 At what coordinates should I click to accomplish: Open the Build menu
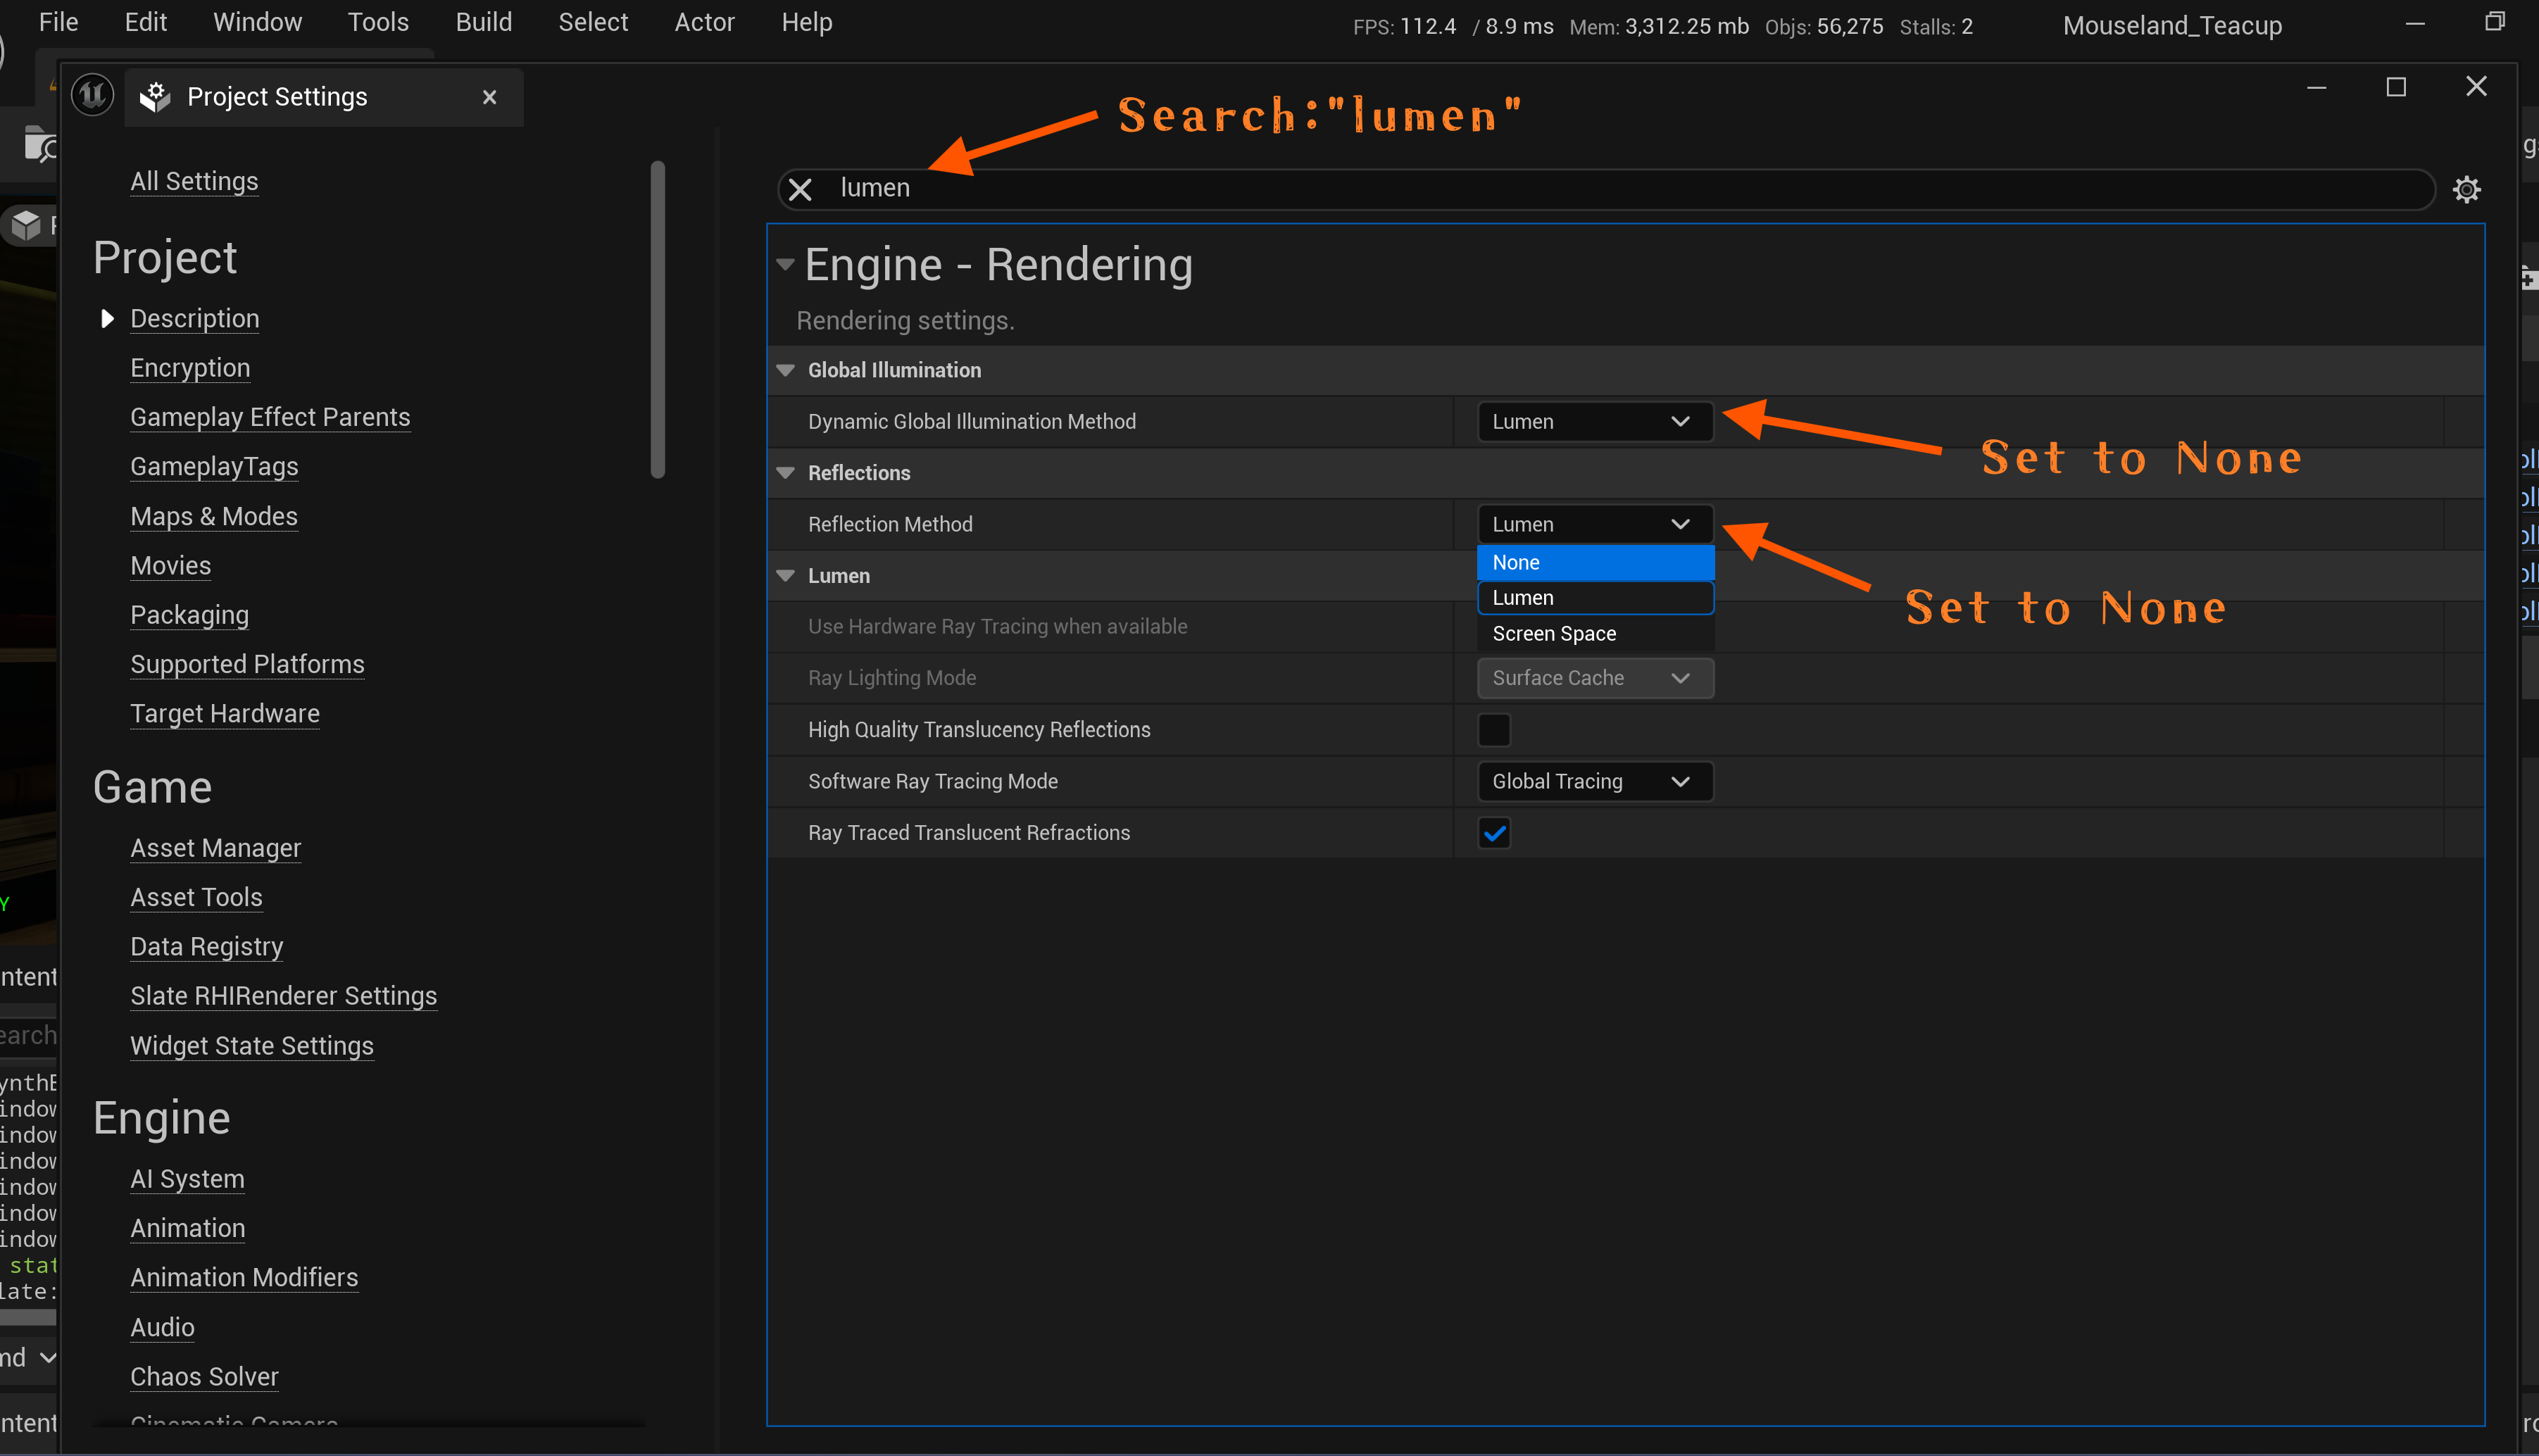click(484, 22)
